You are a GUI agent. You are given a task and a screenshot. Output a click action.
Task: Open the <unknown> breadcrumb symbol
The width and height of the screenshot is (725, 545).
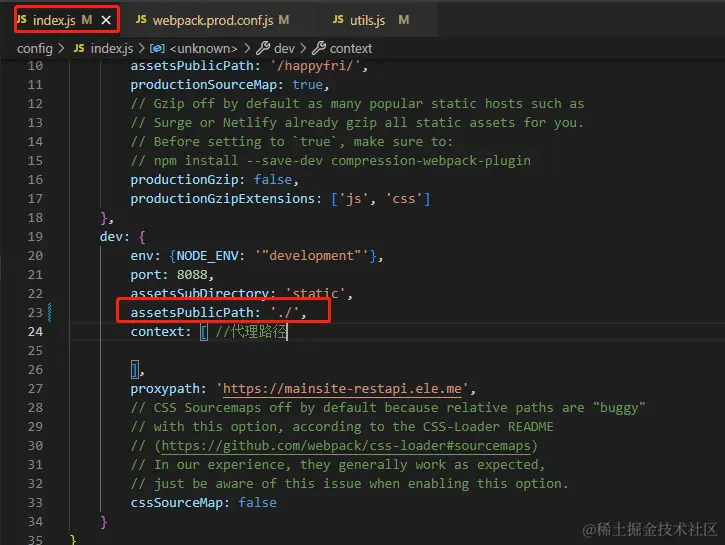(203, 48)
